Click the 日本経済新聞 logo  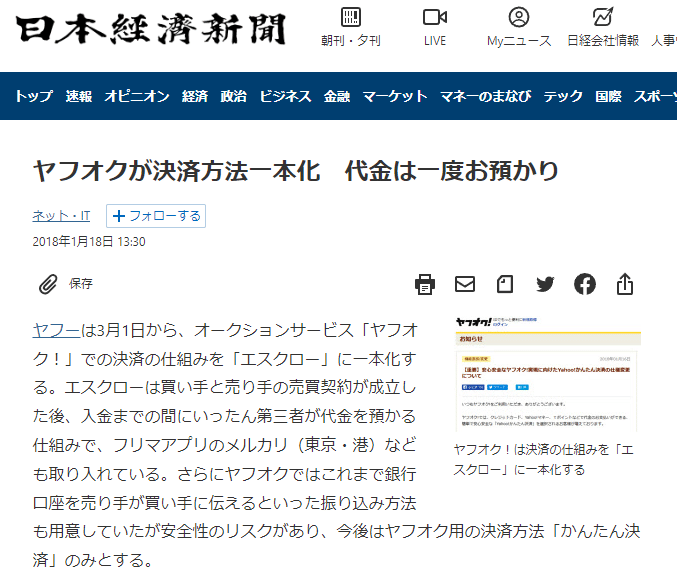tap(151, 29)
